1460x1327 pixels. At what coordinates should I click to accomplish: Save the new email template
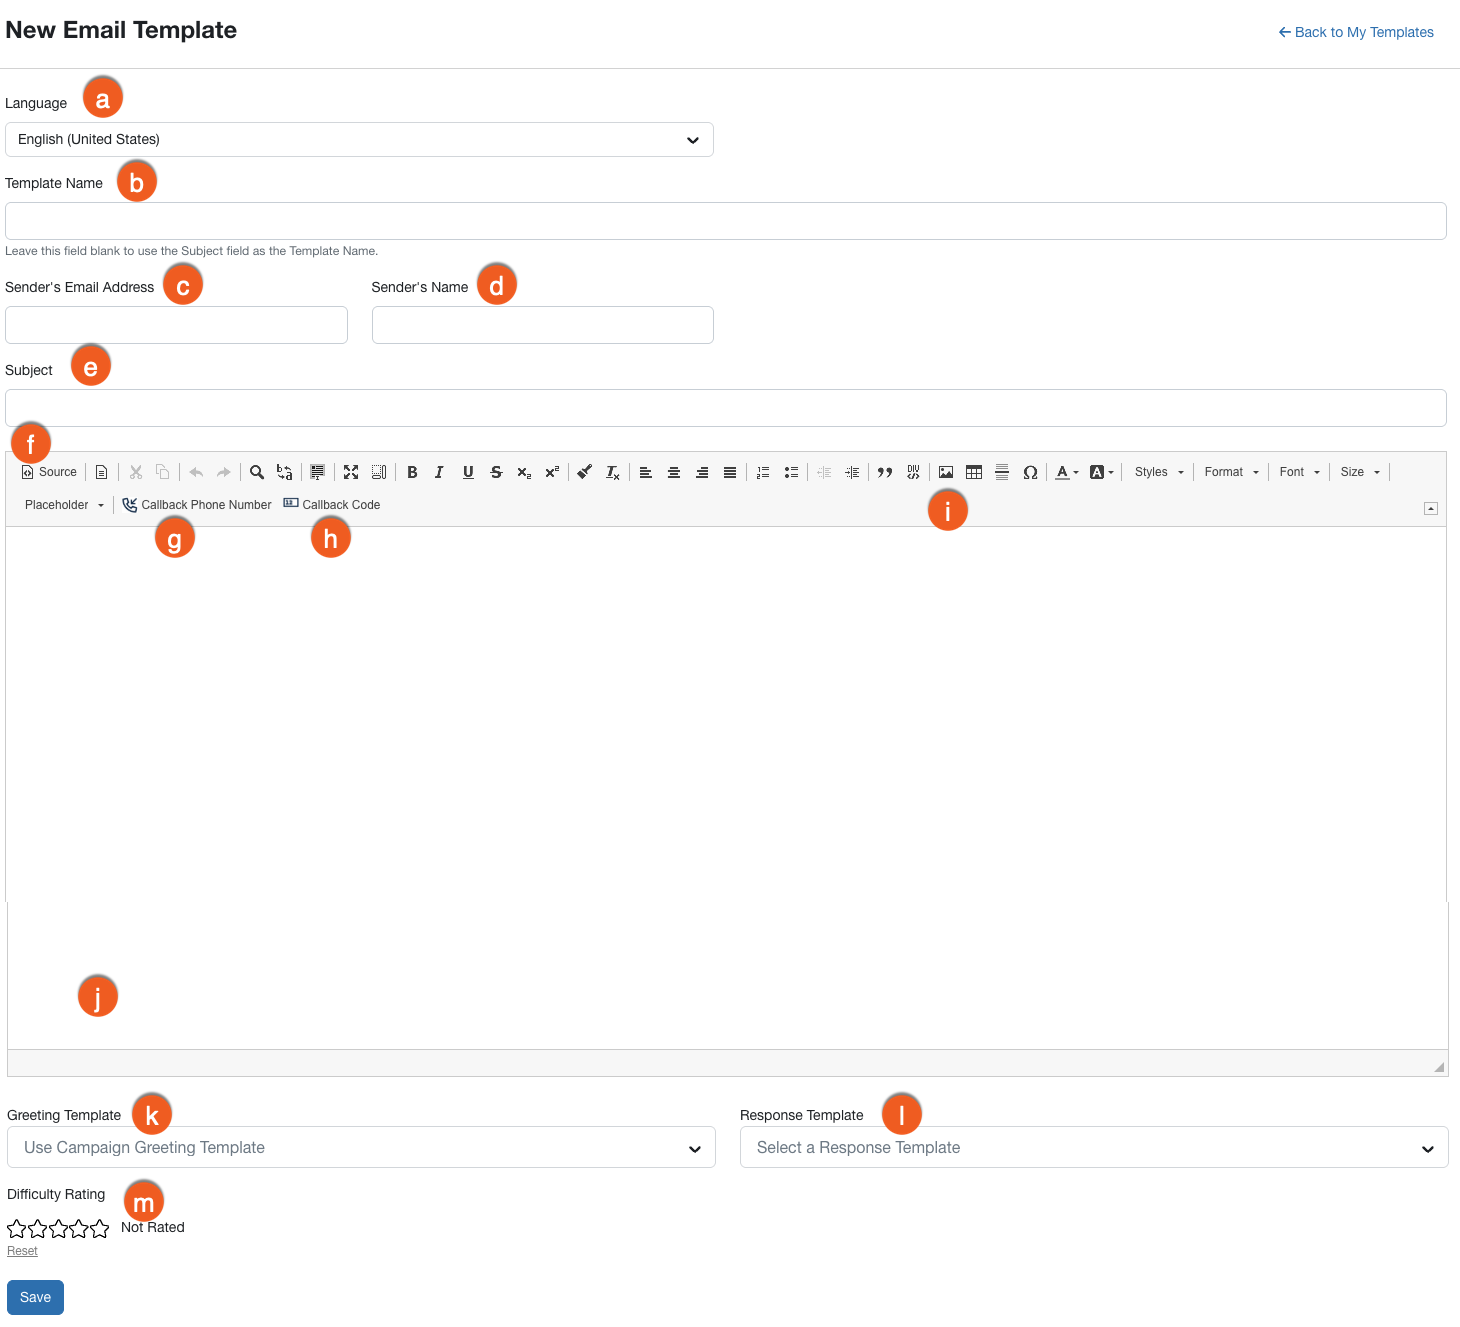(x=34, y=1296)
